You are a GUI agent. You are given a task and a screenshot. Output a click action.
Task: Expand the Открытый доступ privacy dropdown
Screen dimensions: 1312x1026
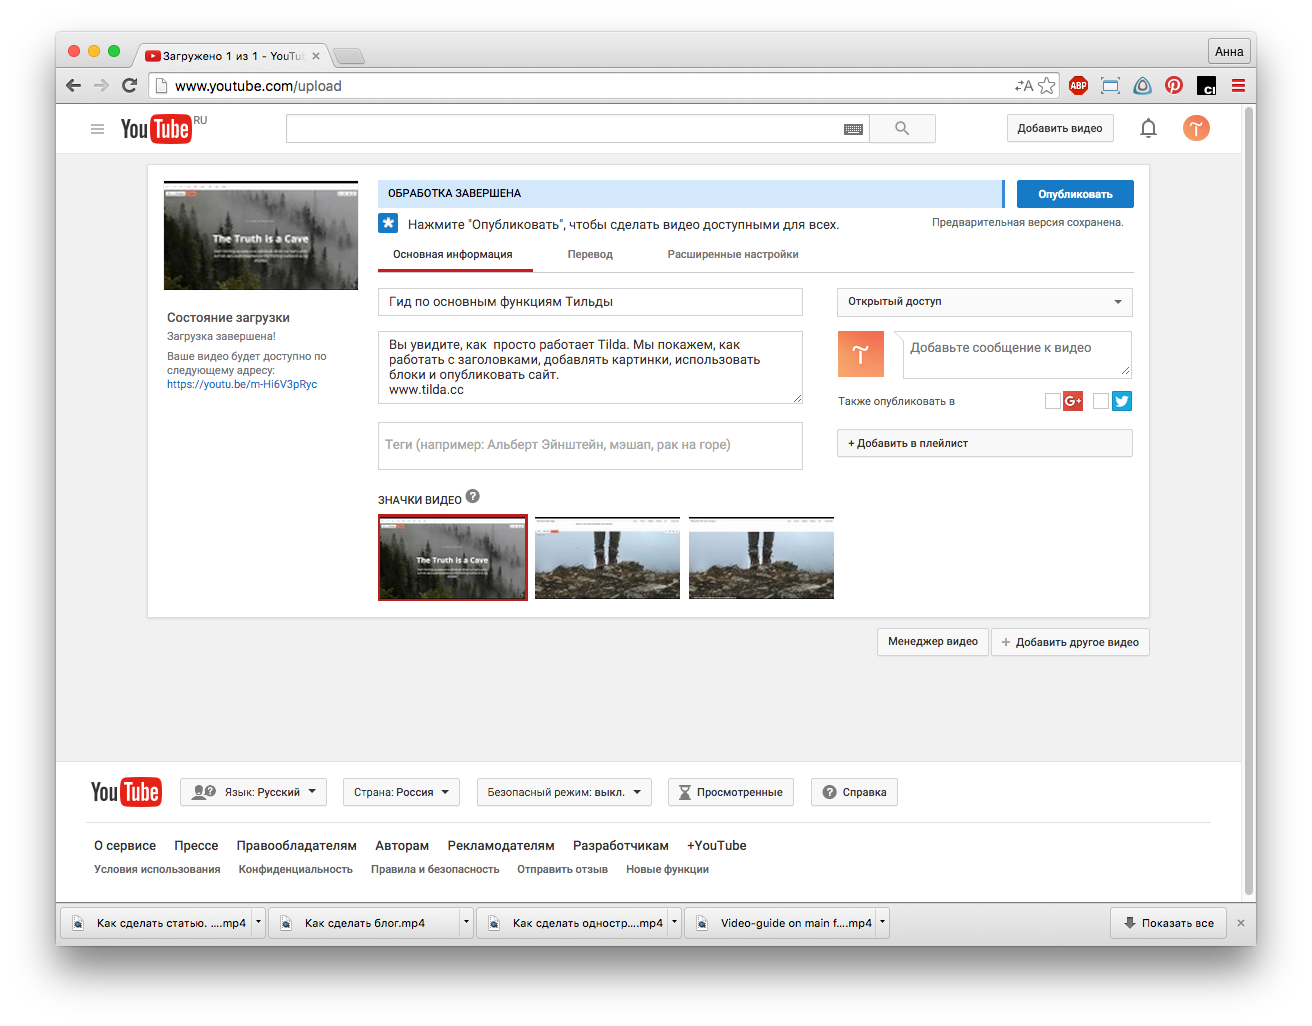pyautogui.click(x=984, y=302)
